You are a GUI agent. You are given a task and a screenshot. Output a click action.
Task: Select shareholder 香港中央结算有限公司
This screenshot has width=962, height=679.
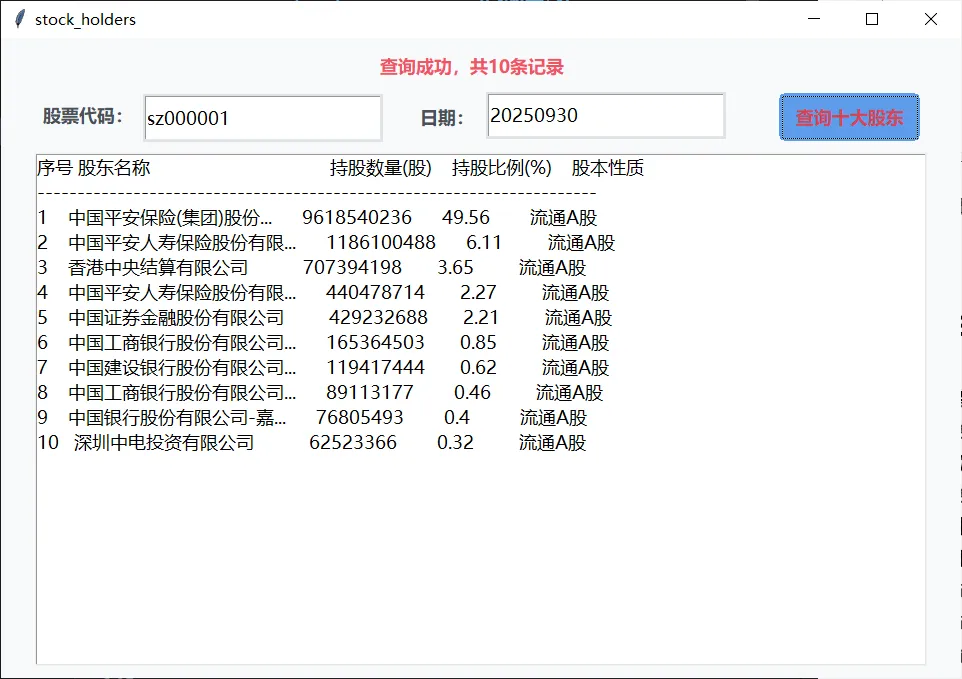[x=158, y=267]
